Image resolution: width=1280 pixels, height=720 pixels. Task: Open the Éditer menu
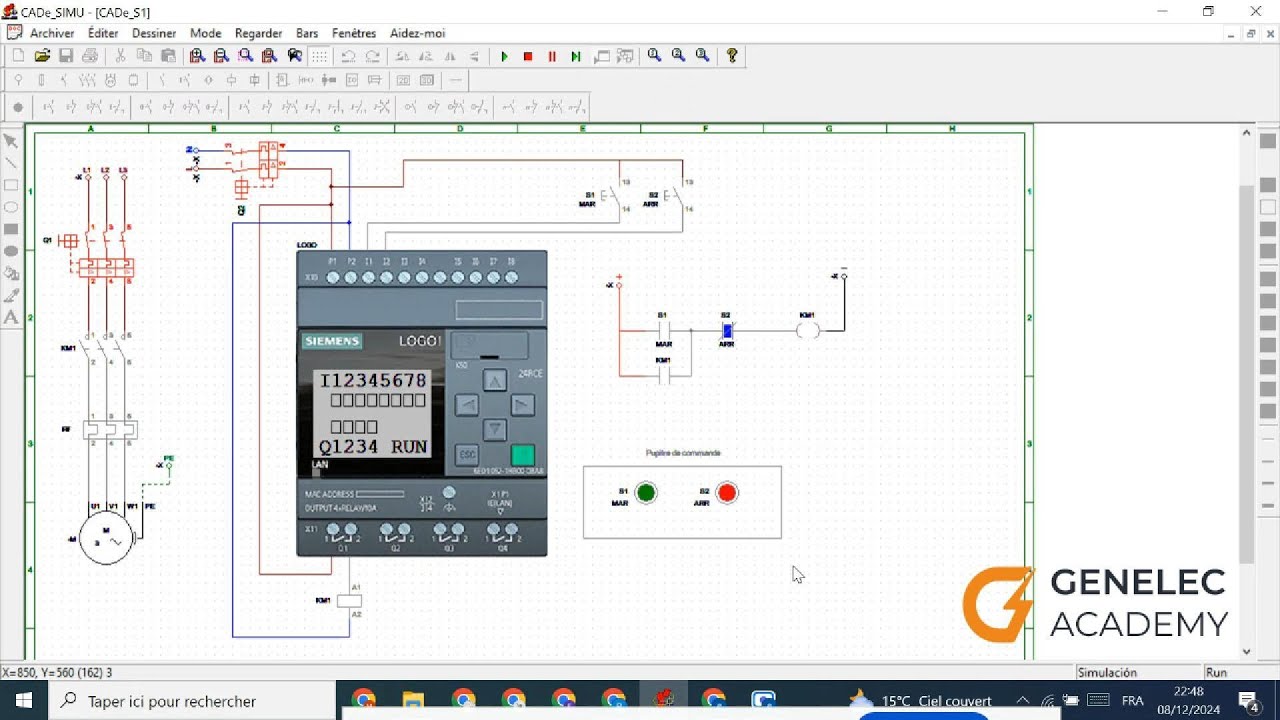point(103,33)
